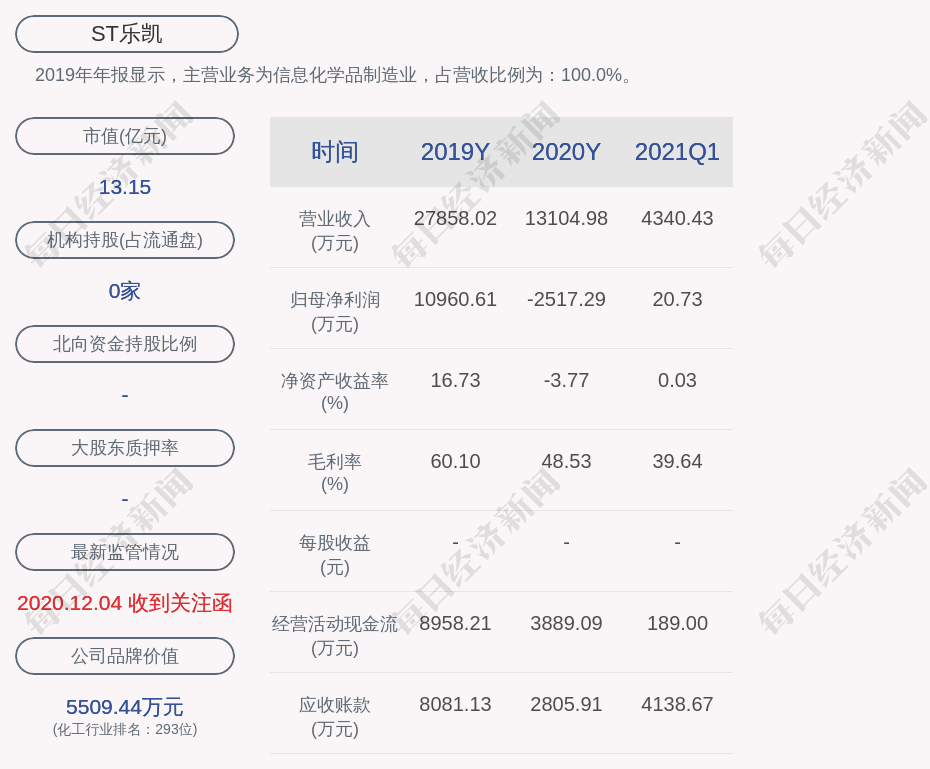Open the 最新监管情况 section label
The image size is (930, 769).
pos(125,552)
